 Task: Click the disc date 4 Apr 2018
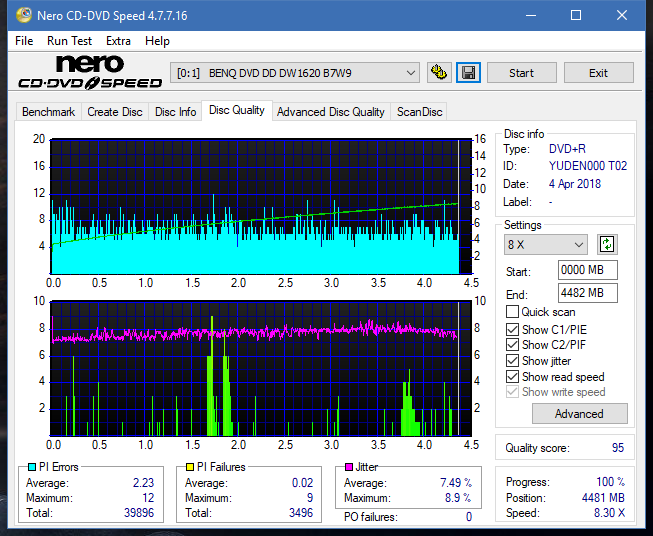[x=575, y=184]
